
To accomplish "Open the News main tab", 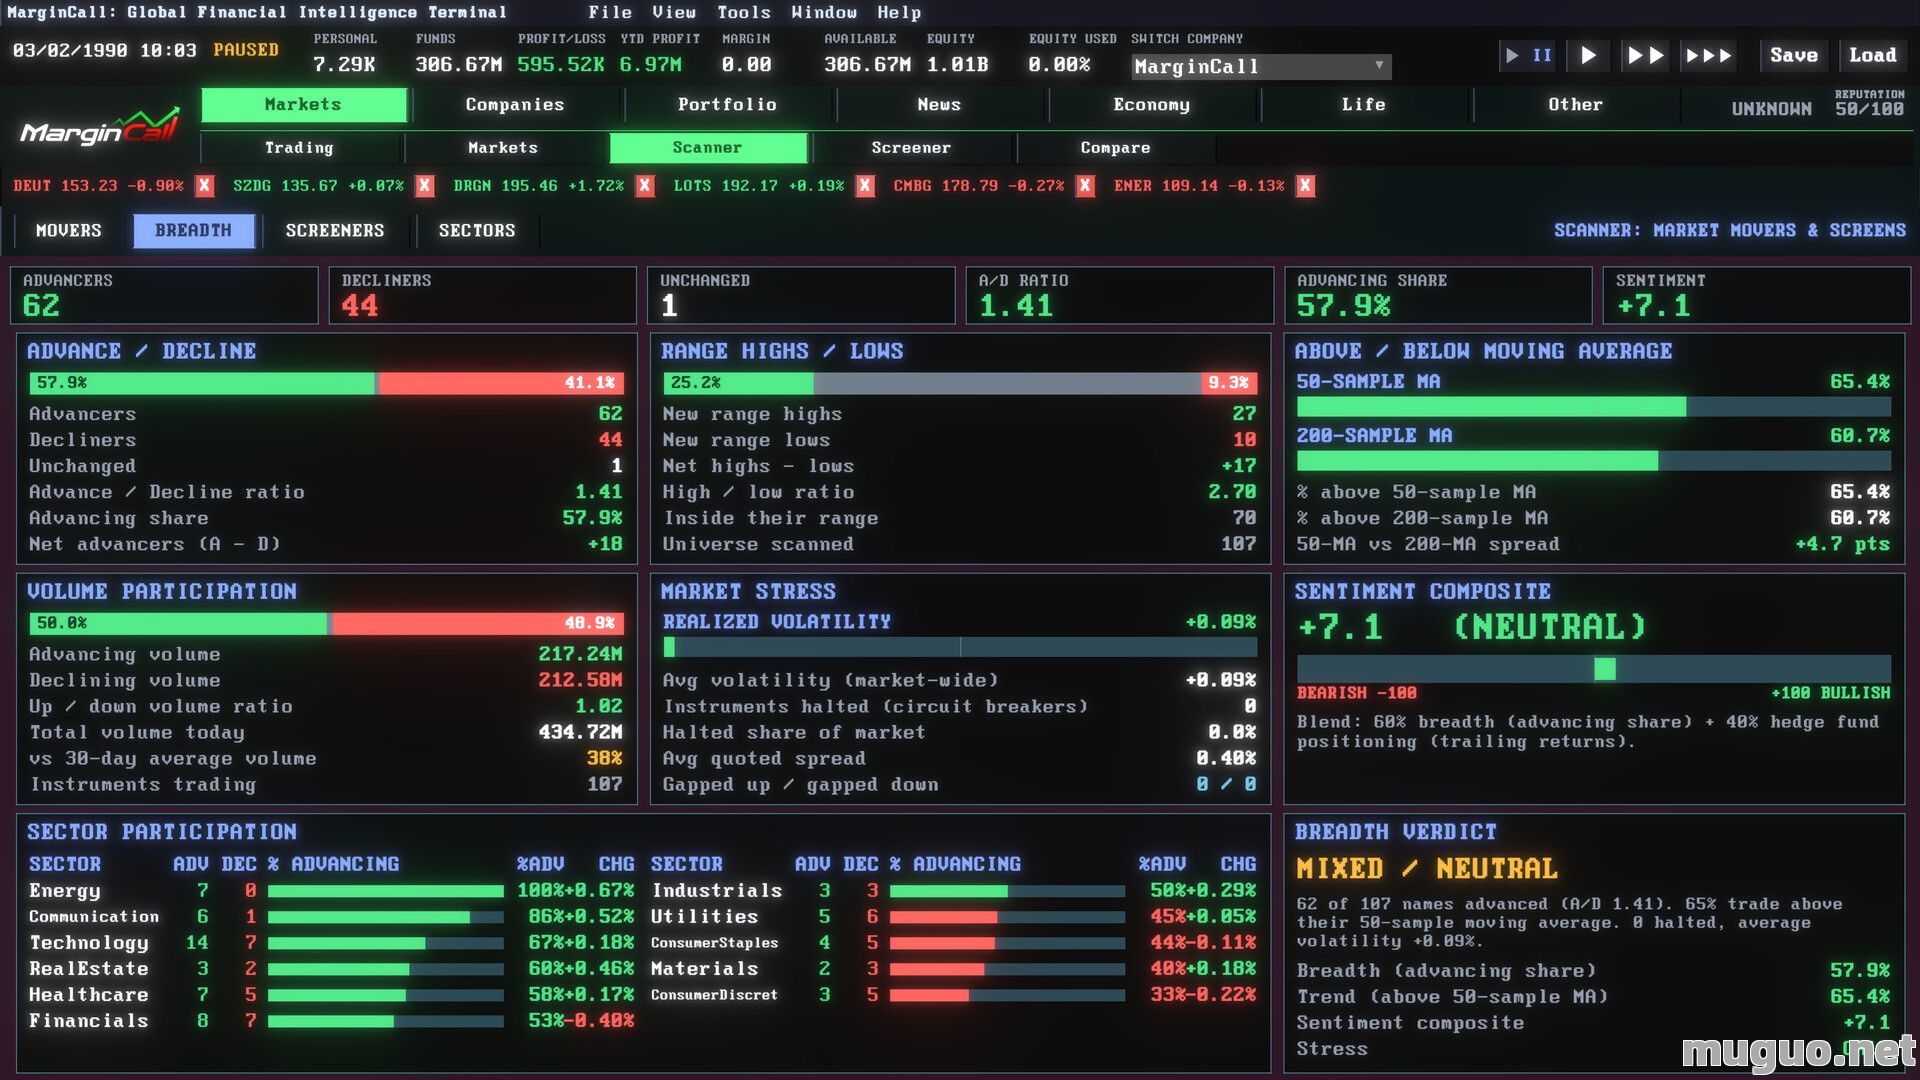I will click(939, 104).
